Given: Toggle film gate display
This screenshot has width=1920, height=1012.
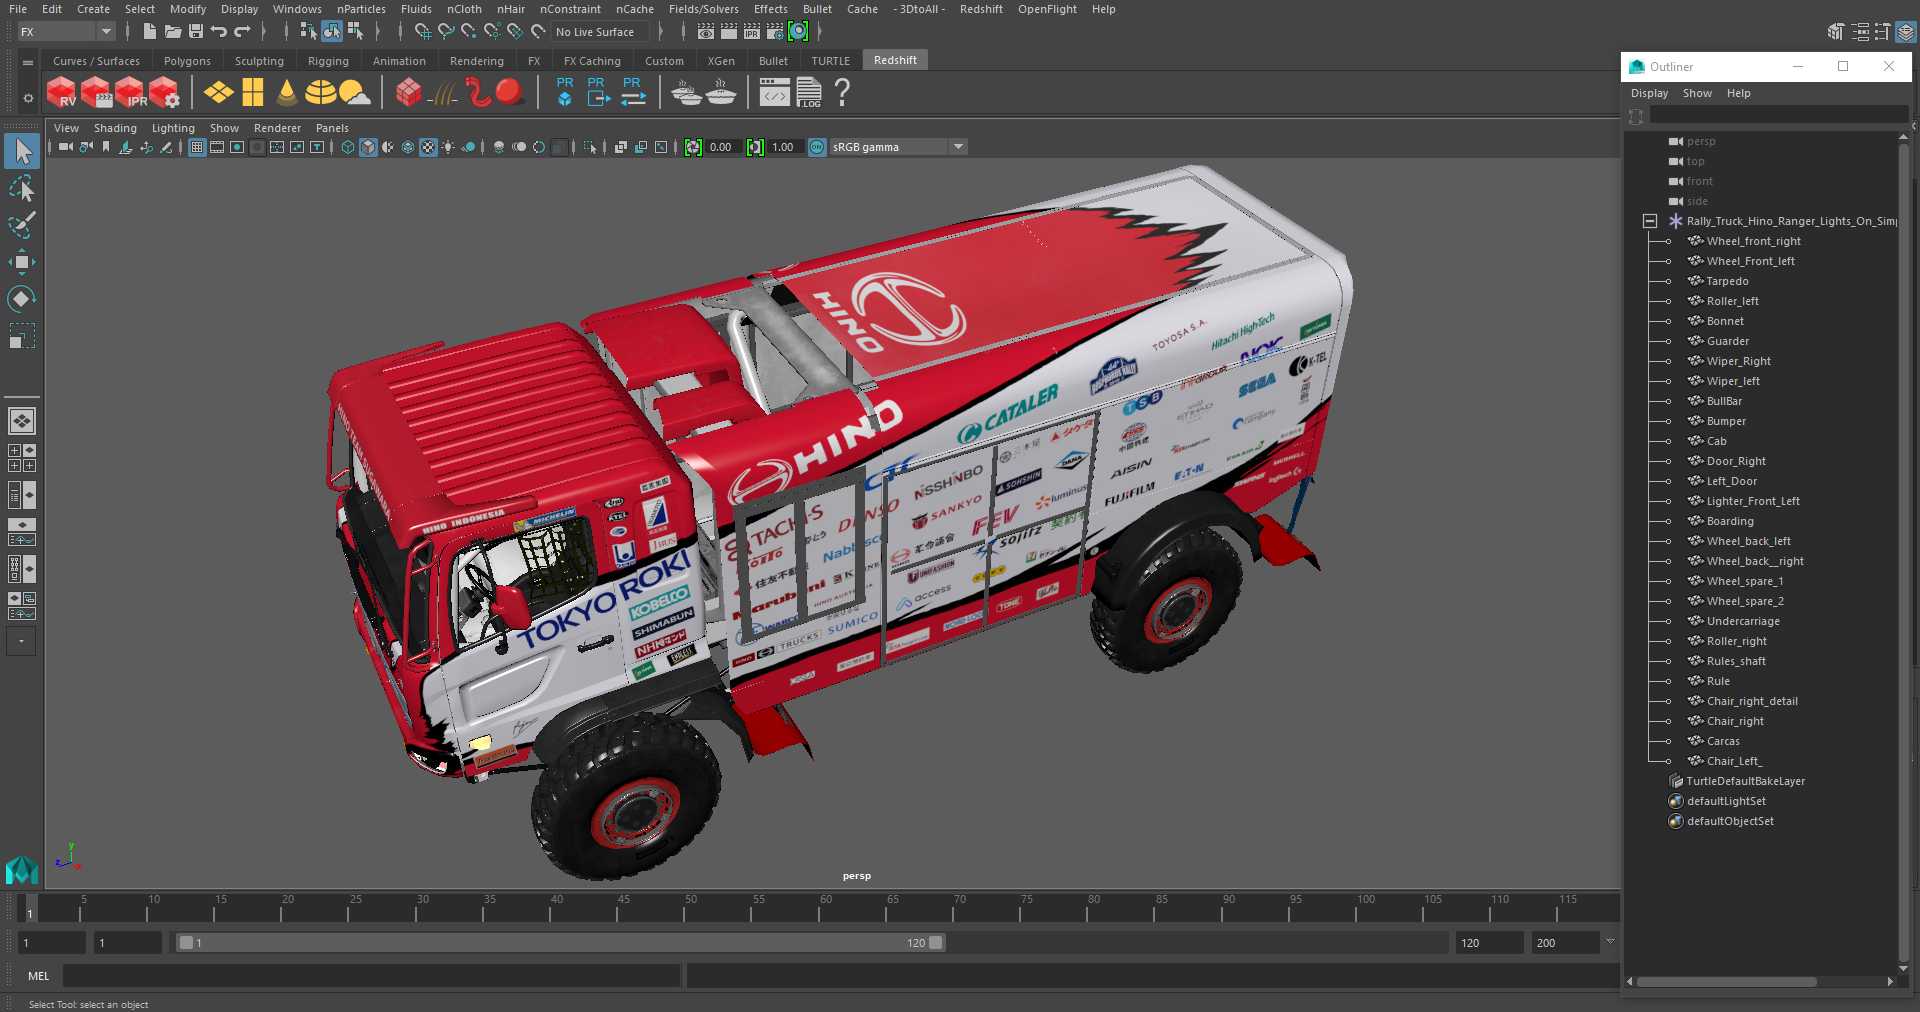Looking at the screenshot, I should 217,147.
